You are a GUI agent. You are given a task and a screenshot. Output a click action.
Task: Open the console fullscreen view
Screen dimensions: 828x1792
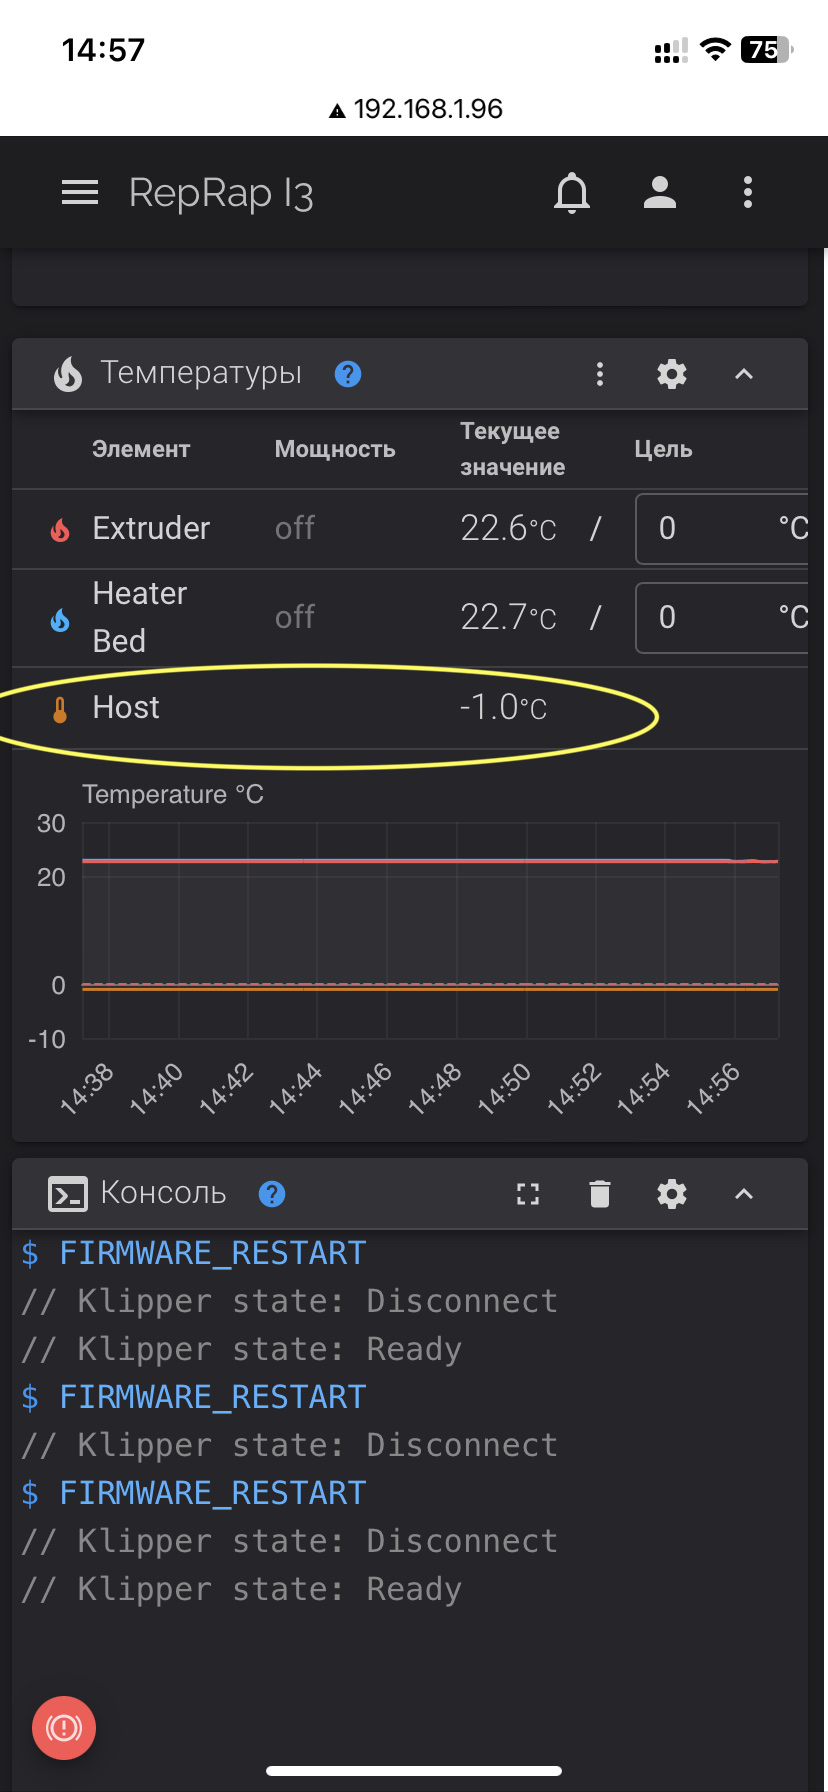[x=527, y=1193]
